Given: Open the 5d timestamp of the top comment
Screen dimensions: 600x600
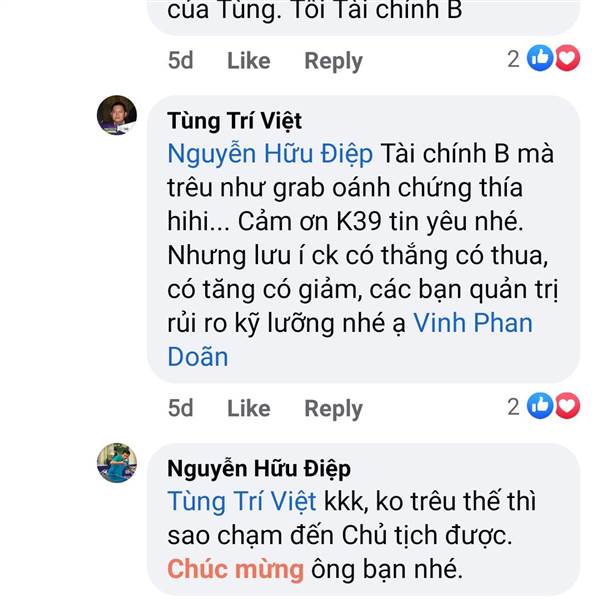Looking at the screenshot, I should coord(181,60).
